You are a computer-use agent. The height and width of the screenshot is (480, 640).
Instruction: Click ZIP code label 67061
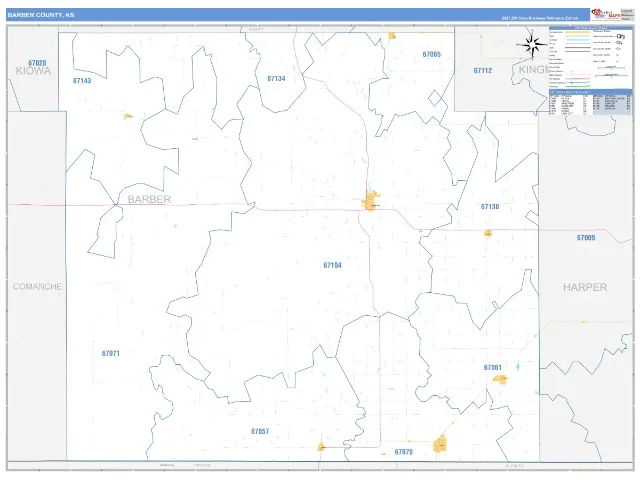click(493, 367)
